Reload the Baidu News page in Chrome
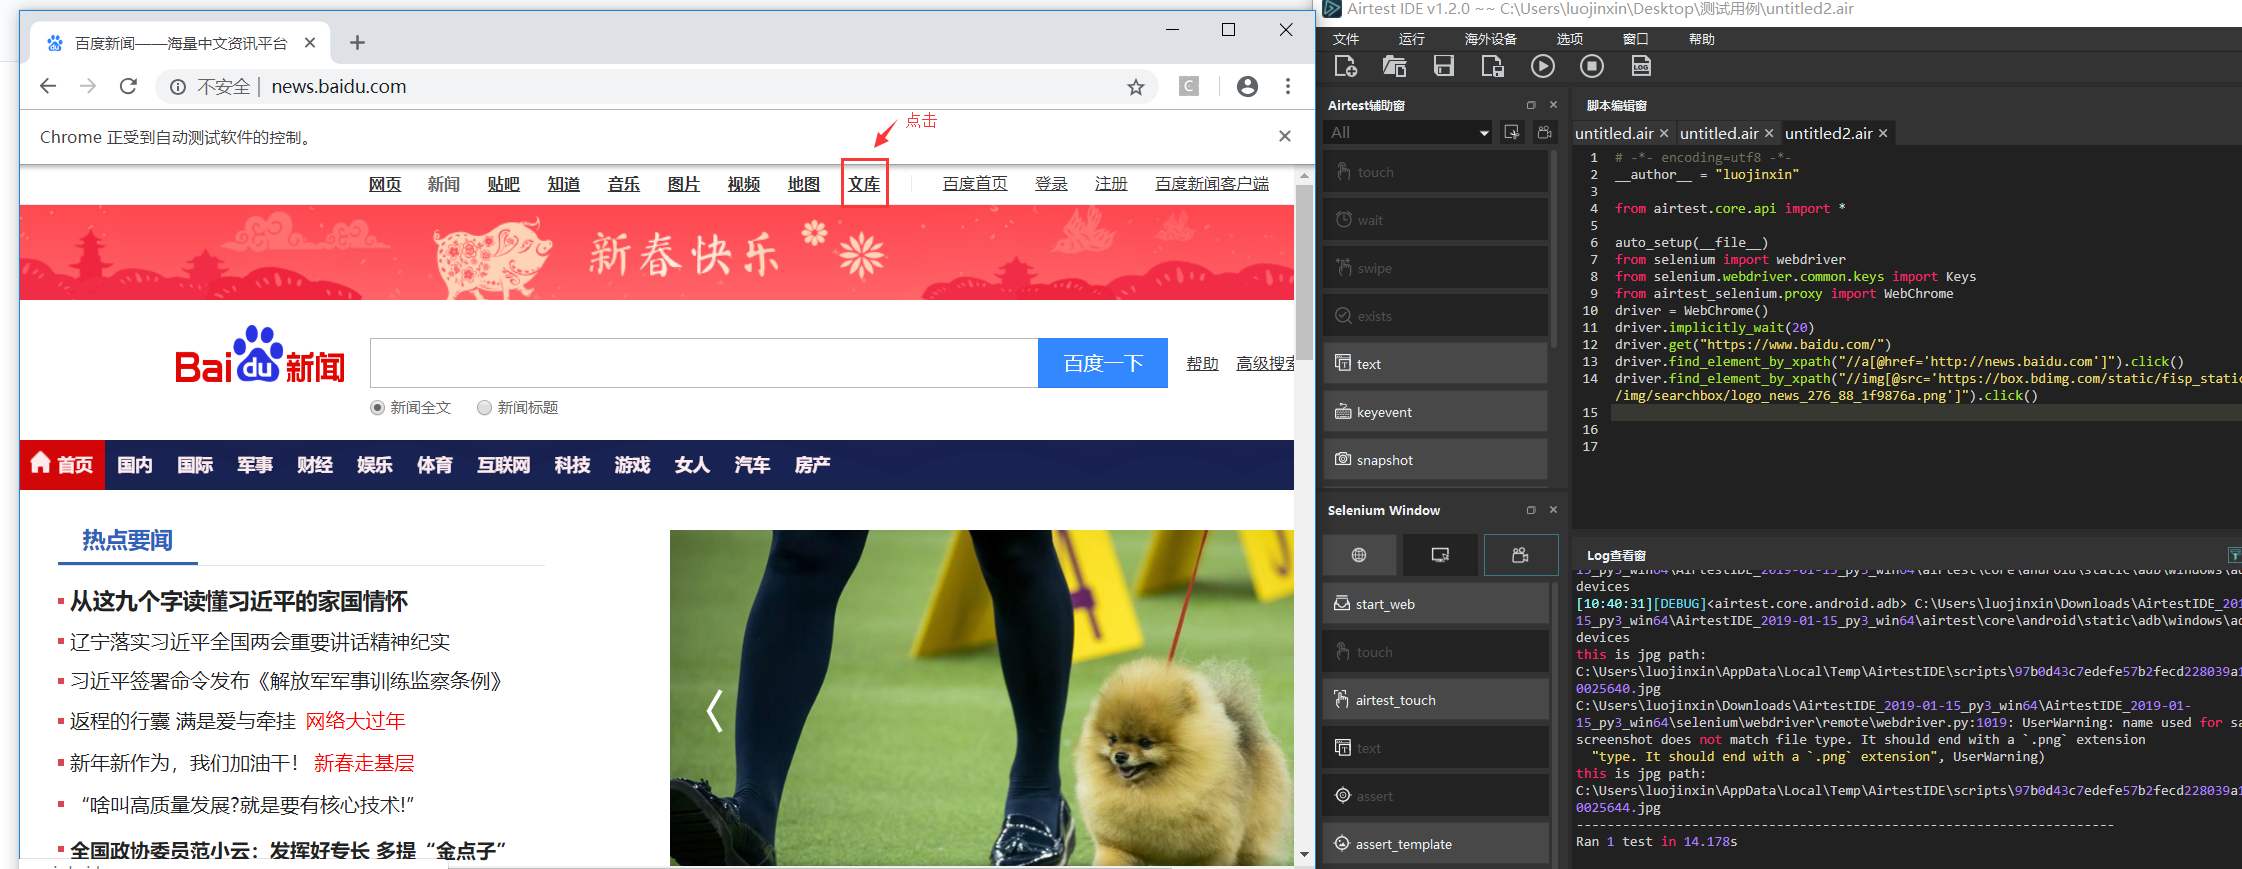Screen dimensions: 2242x869 pos(128,86)
